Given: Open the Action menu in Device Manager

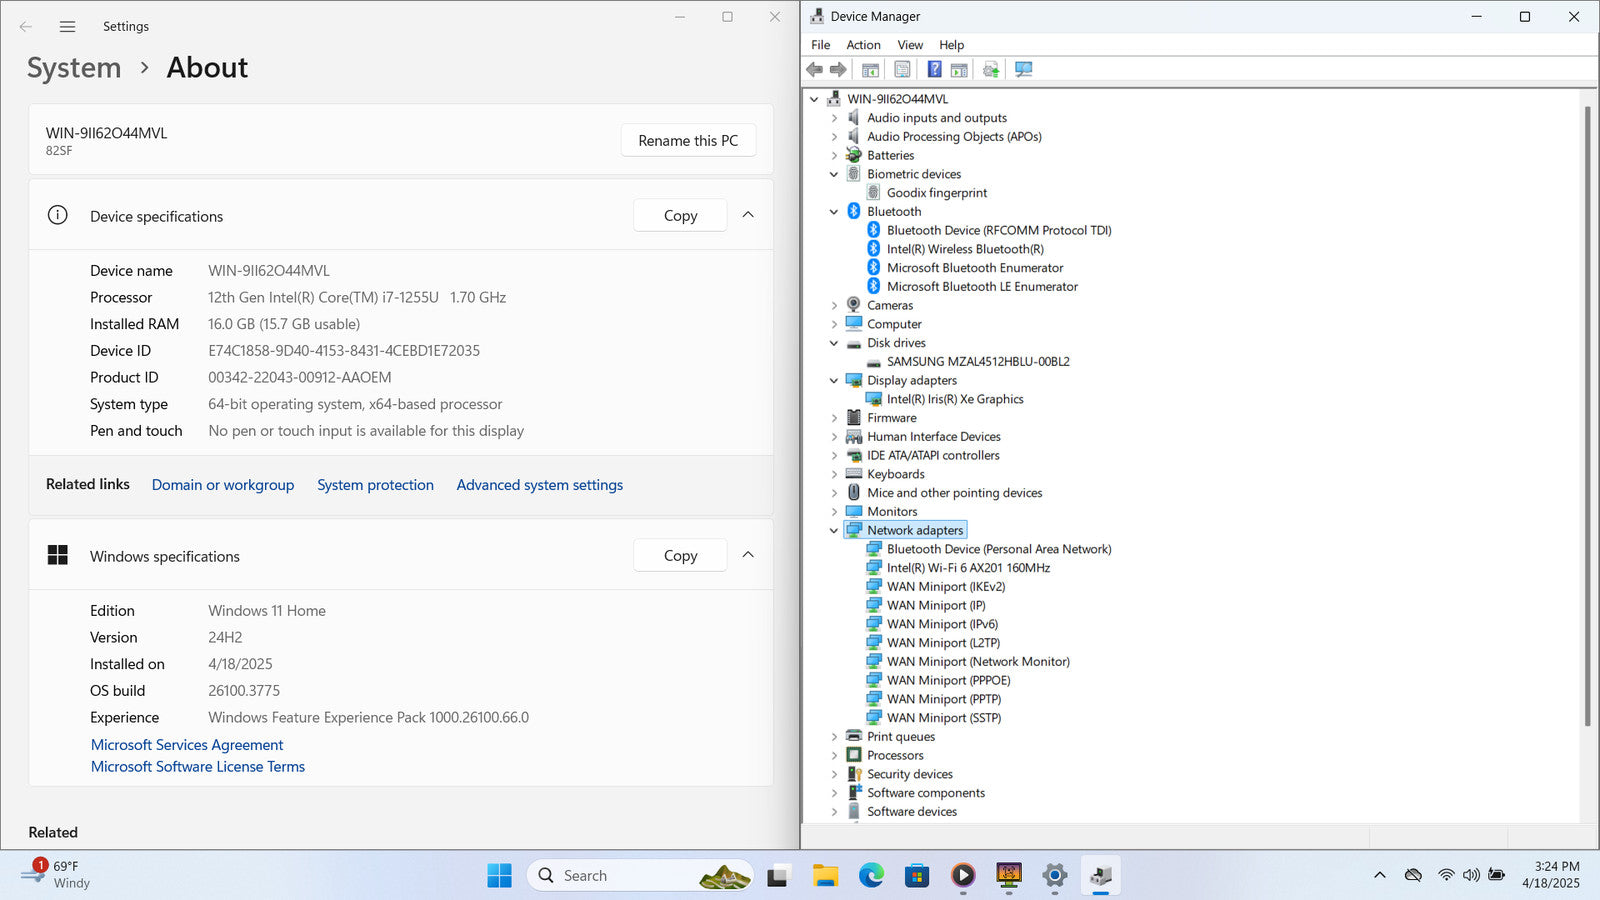Looking at the screenshot, I should coord(863,45).
